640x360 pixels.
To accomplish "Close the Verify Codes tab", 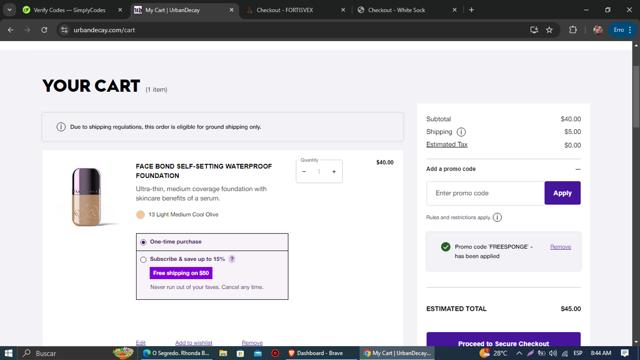I will [120, 10].
